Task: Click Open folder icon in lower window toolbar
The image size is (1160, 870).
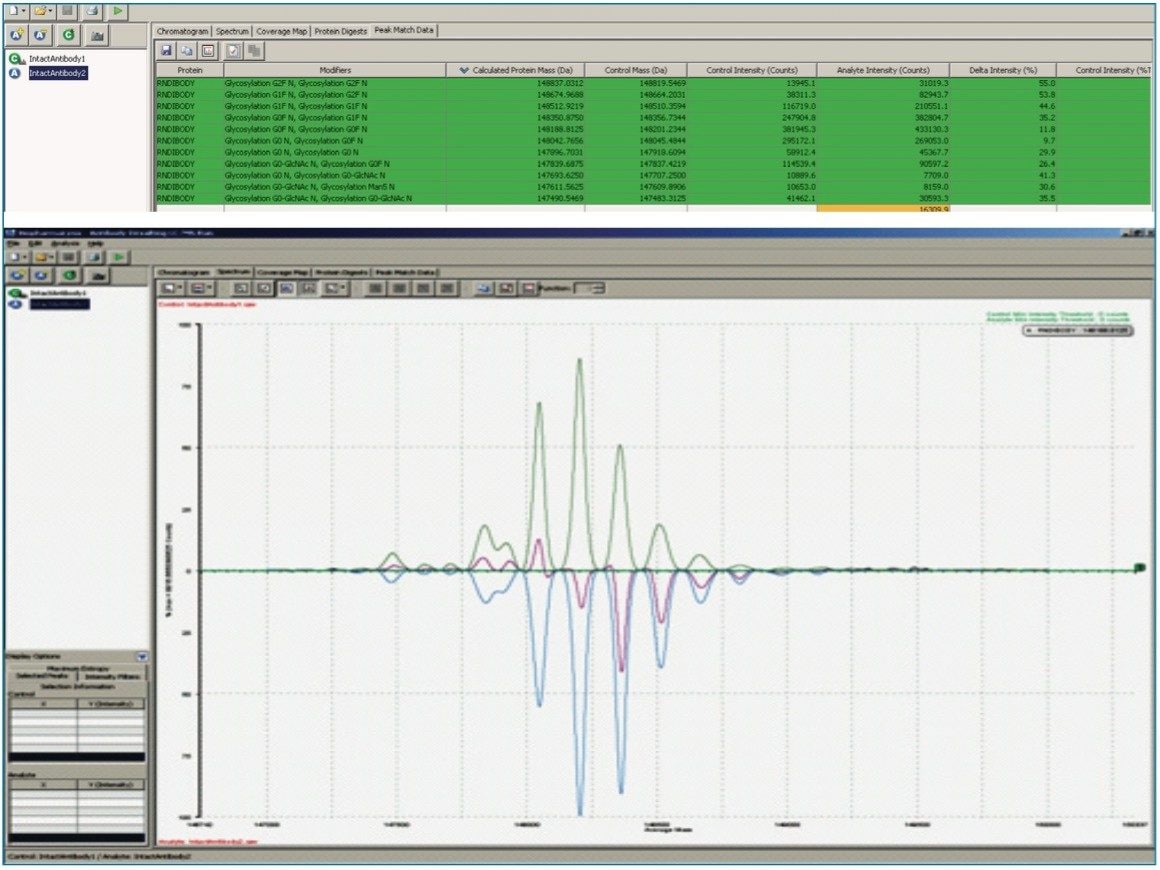Action: click(41, 257)
